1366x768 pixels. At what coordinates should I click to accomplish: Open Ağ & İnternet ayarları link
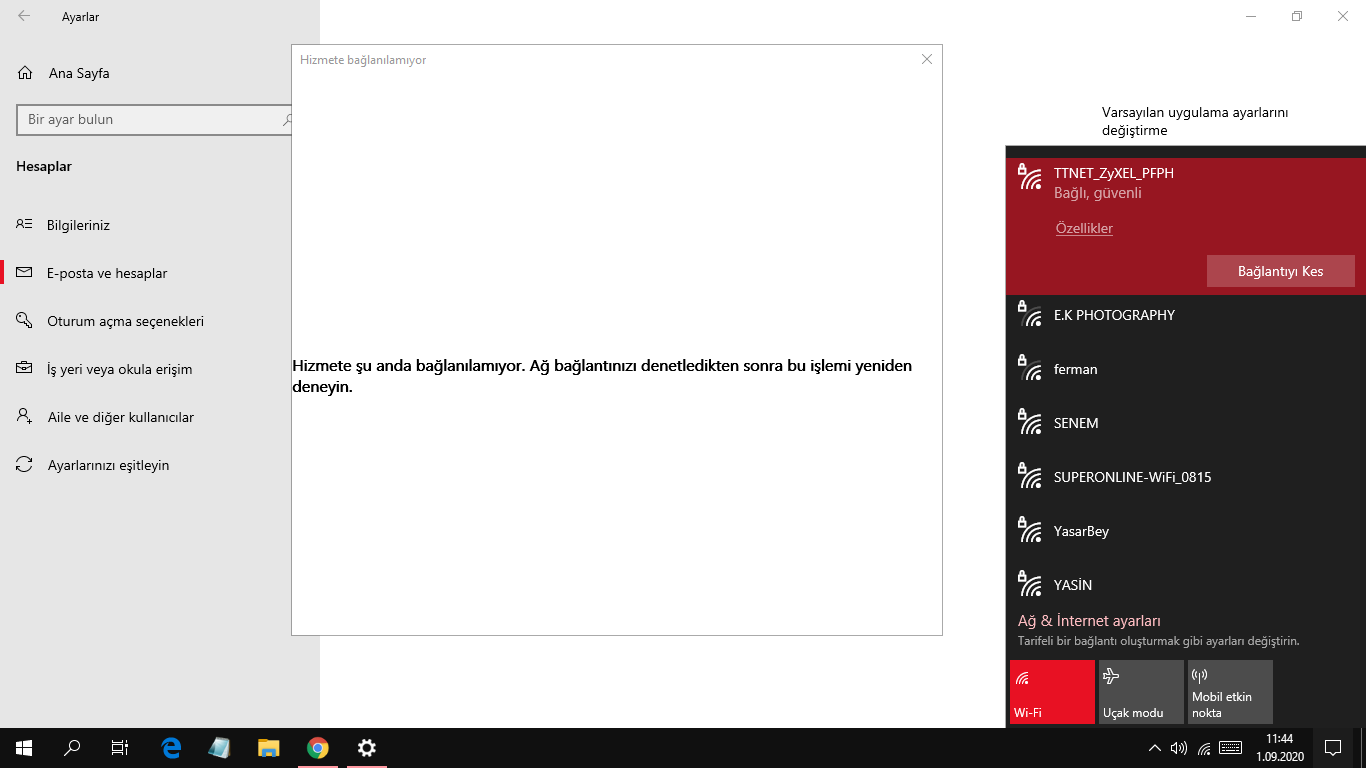pos(1089,621)
